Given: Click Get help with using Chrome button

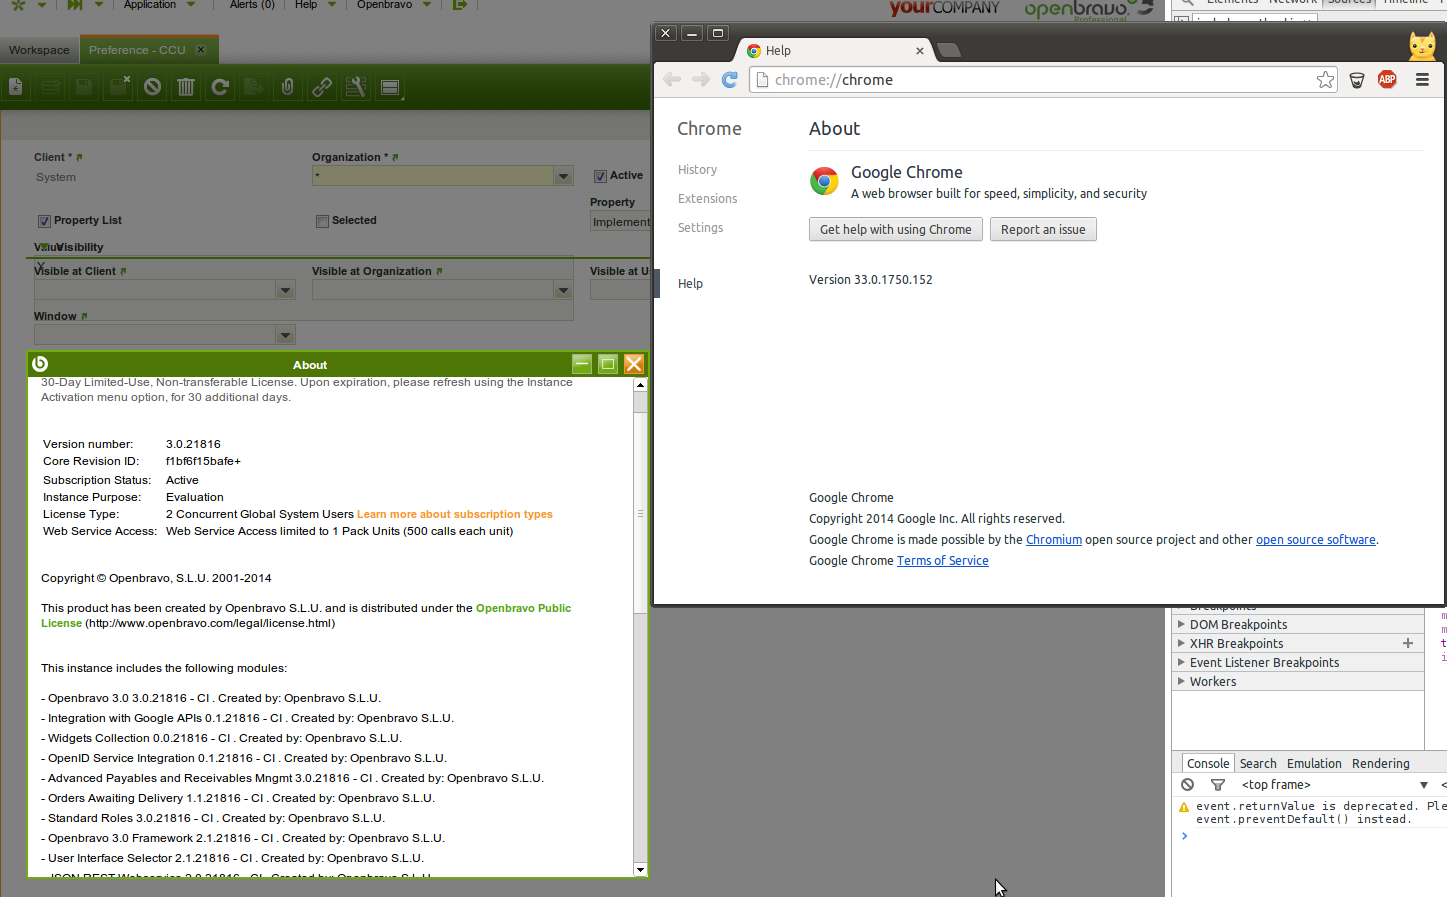Looking at the screenshot, I should tap(896, 229).
